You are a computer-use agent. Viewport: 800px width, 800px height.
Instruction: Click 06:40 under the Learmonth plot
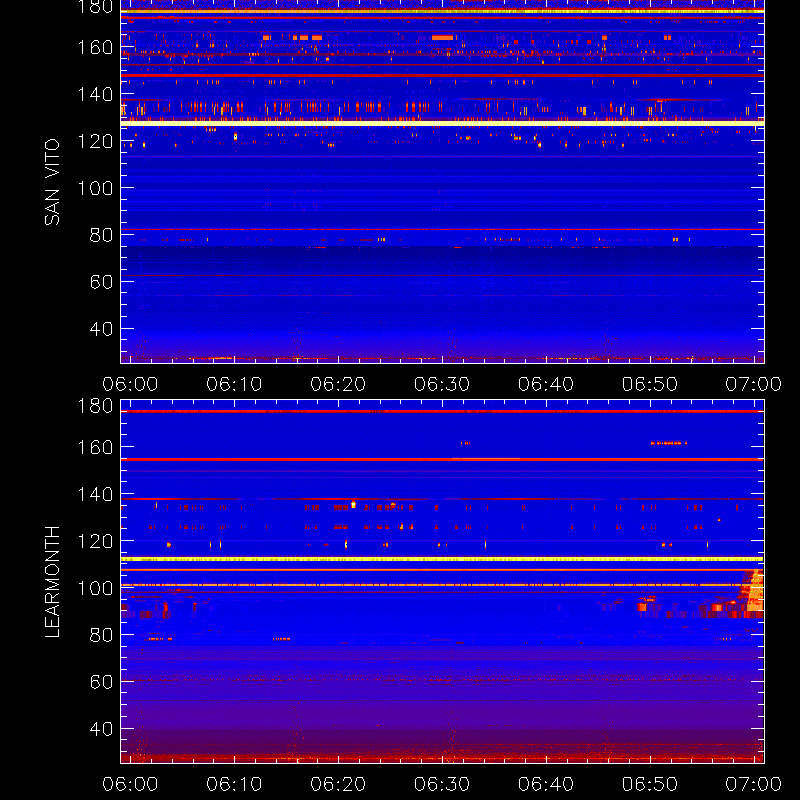pos(546,784)
